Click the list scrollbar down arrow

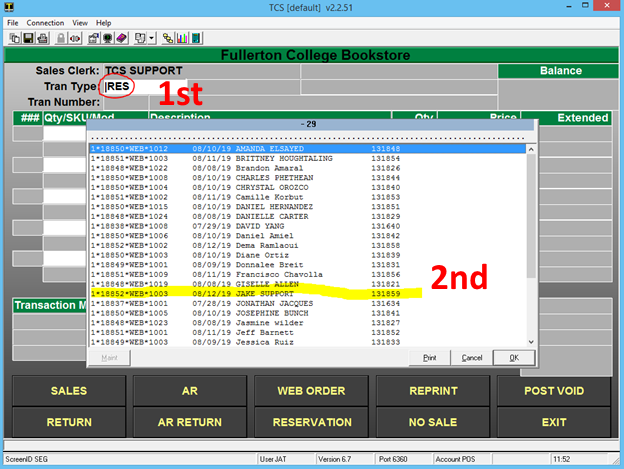pos(531,342)
